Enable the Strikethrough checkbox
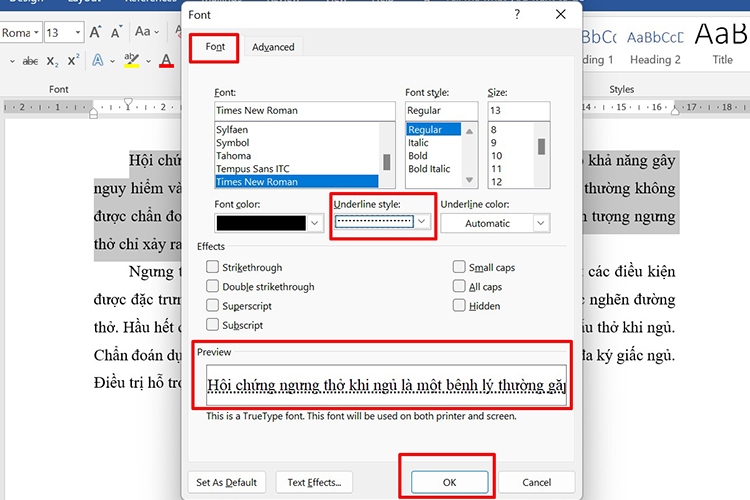Image resolution: width=750 pixels, height=500 pixels. pos(212,267)
